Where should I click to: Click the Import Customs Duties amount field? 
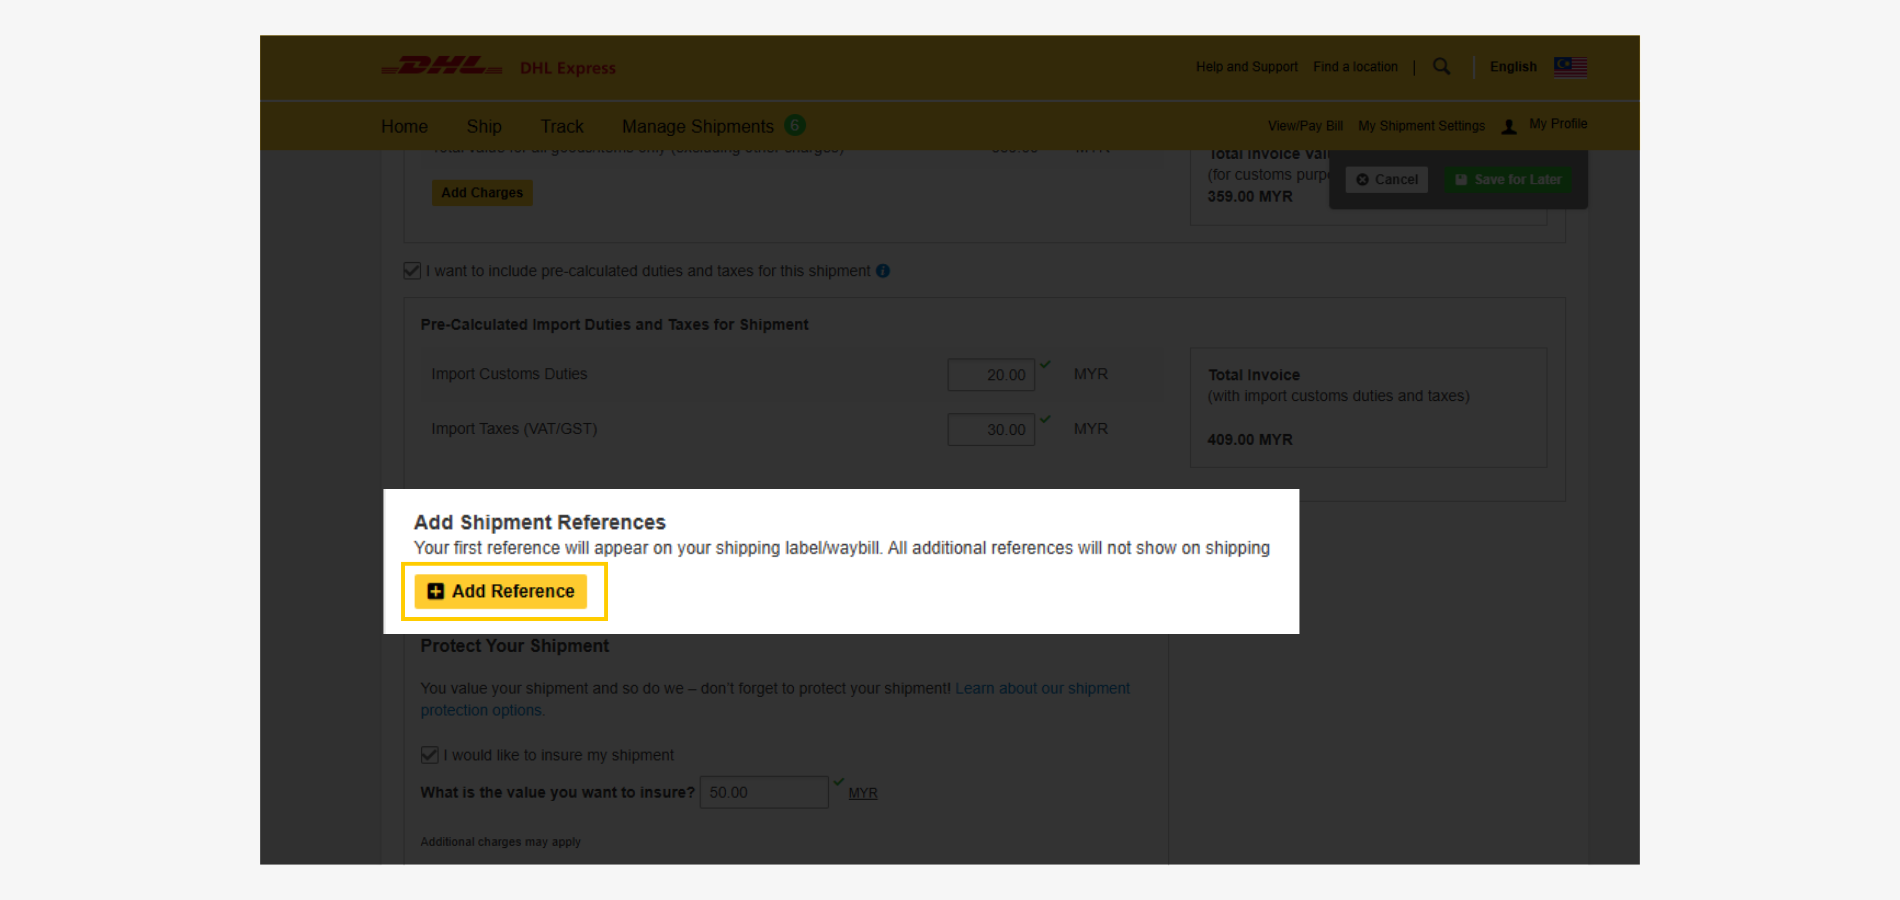click(x=991, y=375)
